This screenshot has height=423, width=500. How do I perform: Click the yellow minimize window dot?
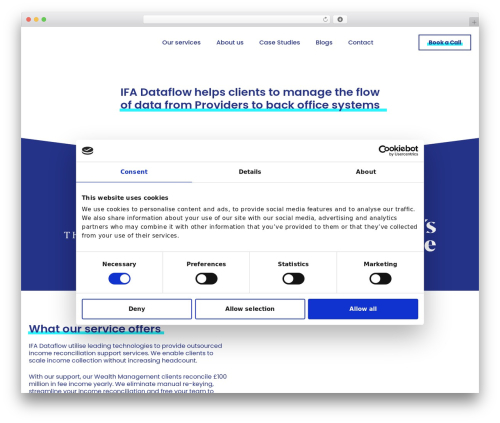point(36,19)
